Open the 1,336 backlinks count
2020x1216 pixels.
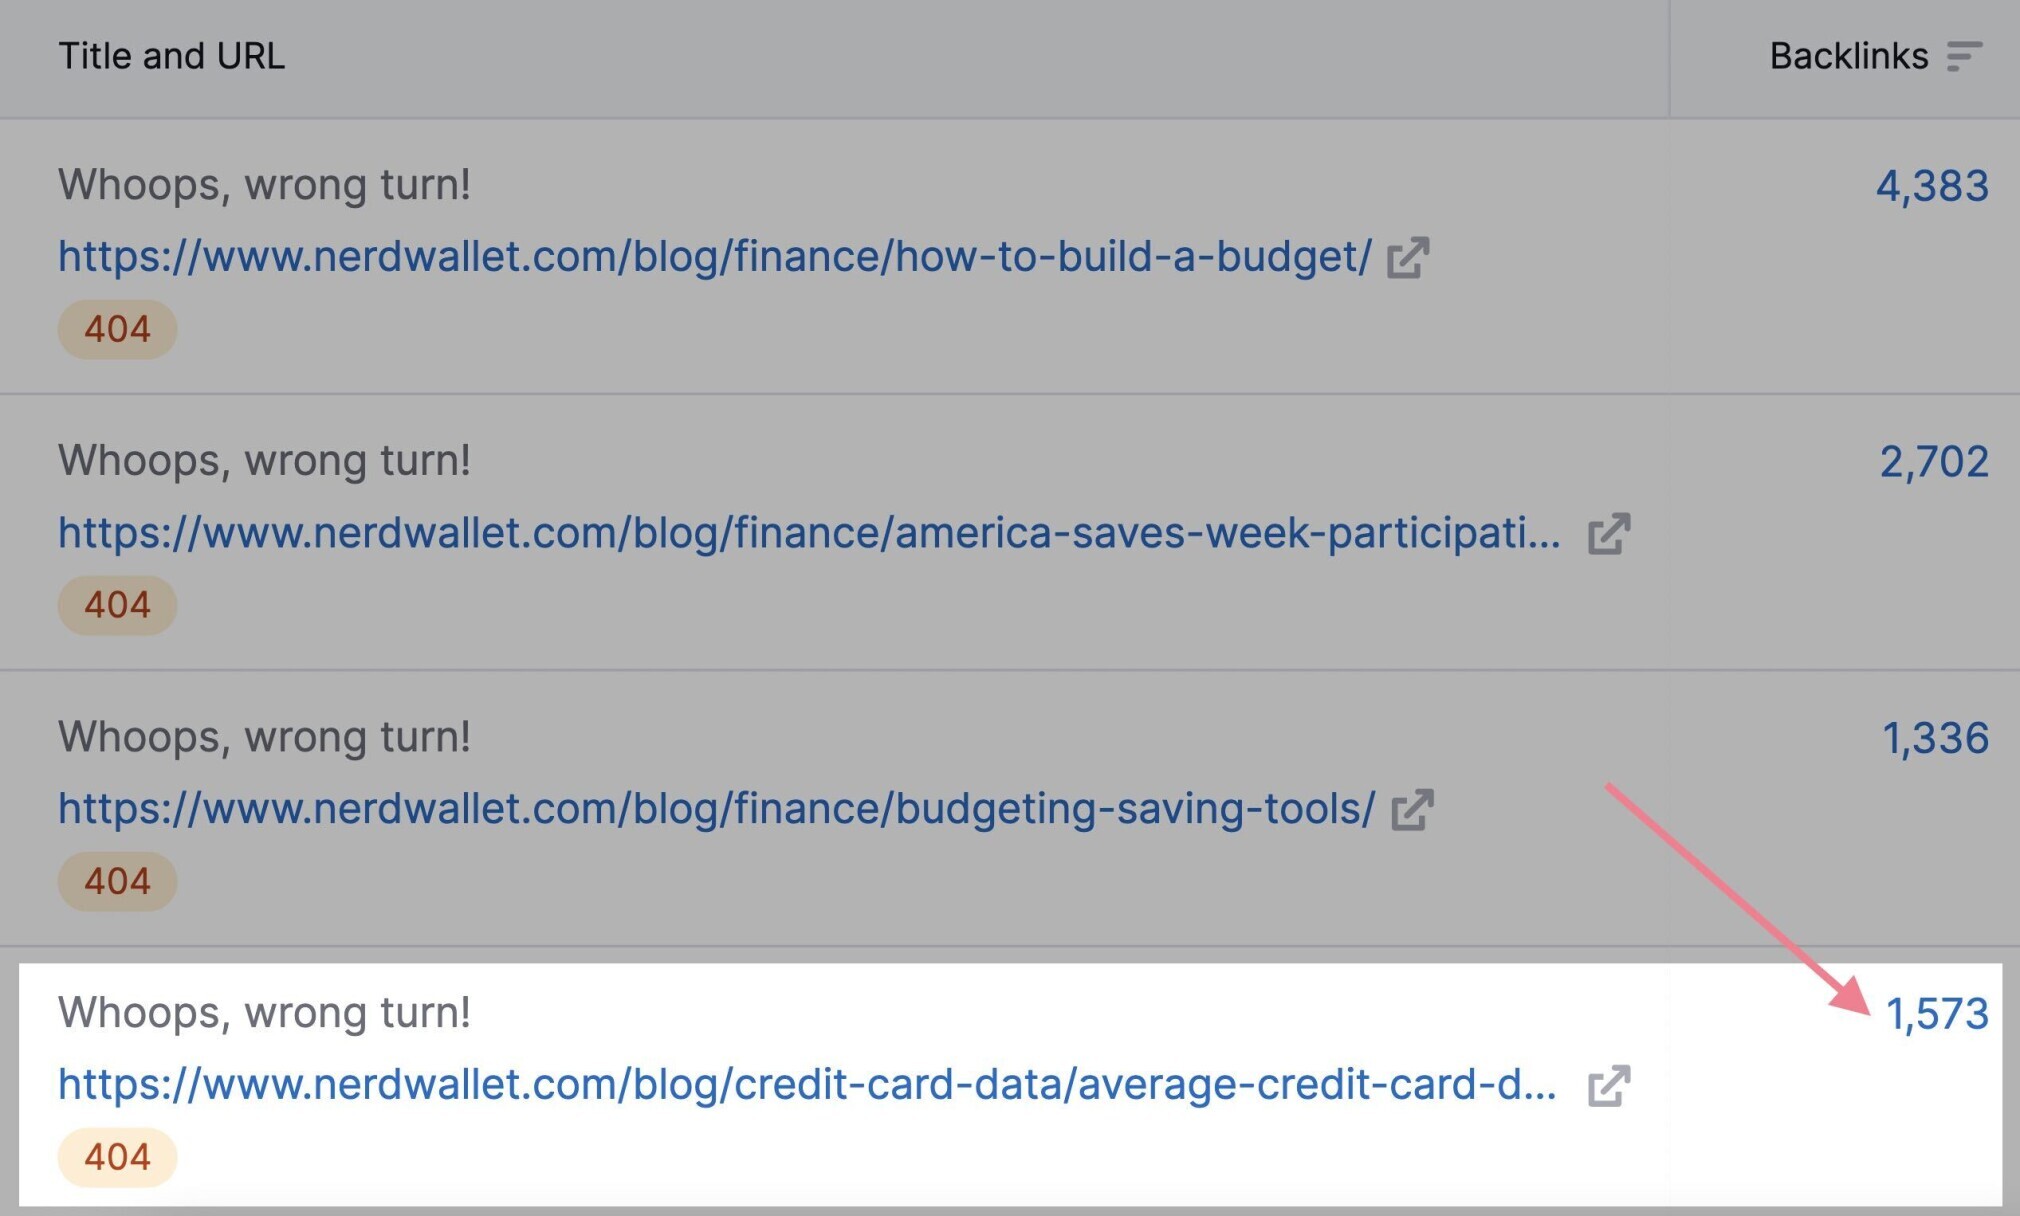pyautogui.click(x=1935, y=738)
